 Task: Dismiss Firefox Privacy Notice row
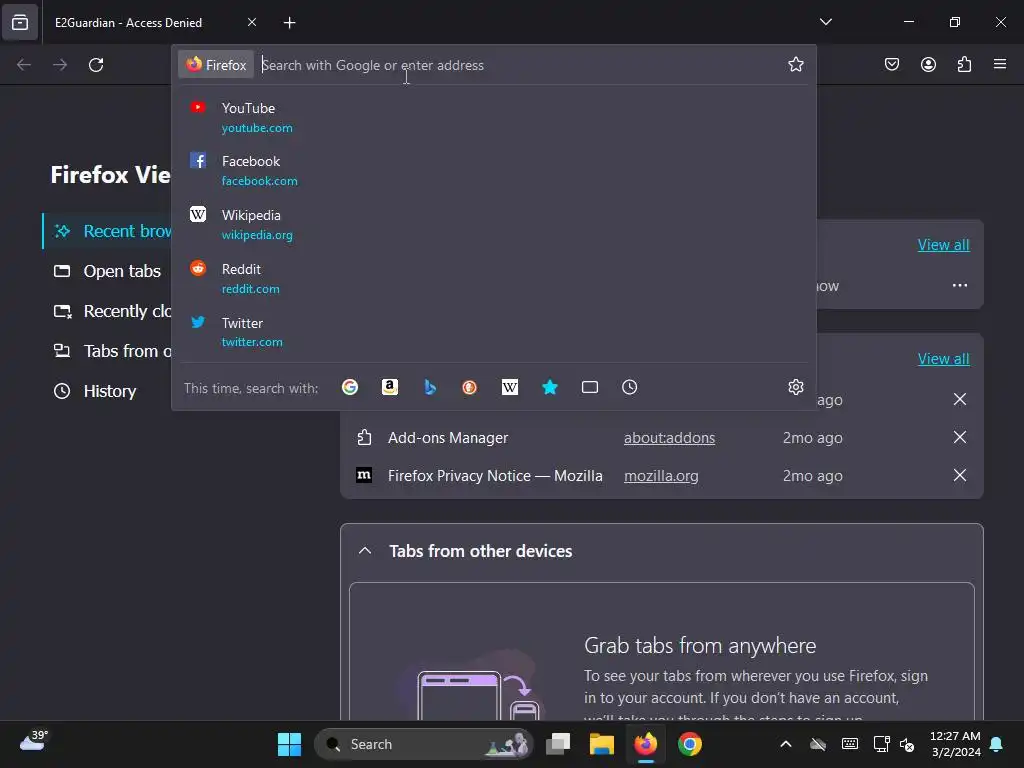(959, 475)
